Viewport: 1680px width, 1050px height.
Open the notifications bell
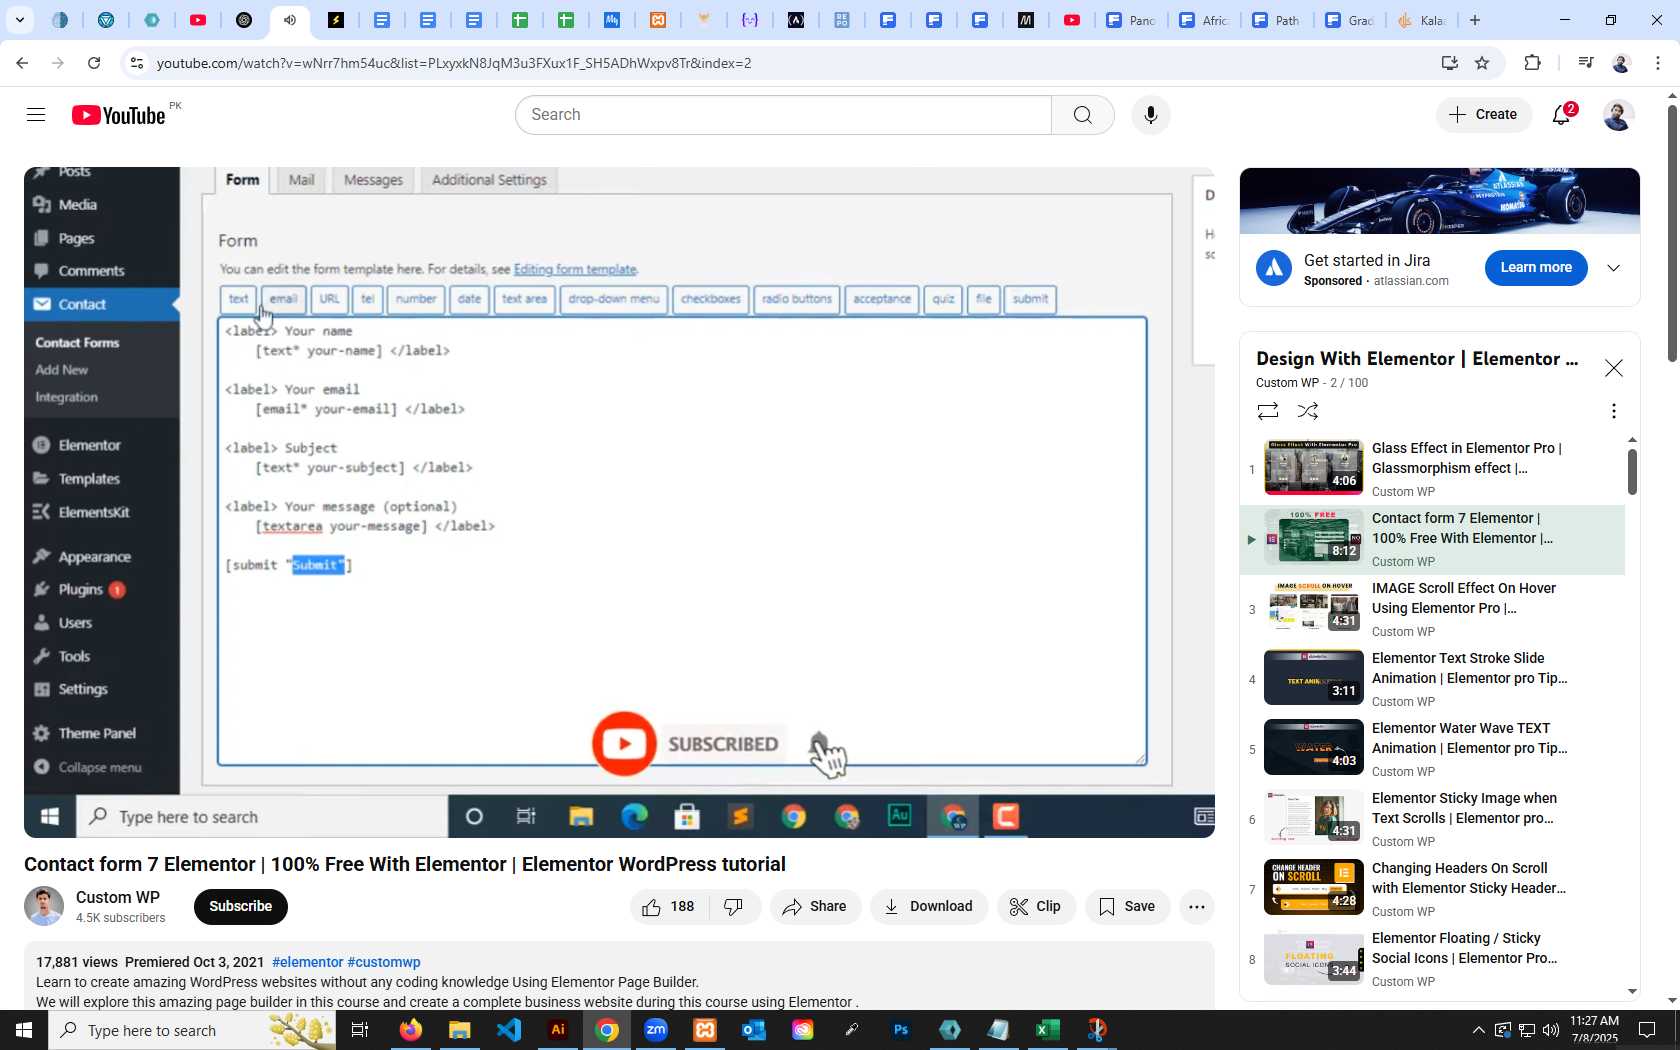pyautogui.click(x=1562, y=114)
